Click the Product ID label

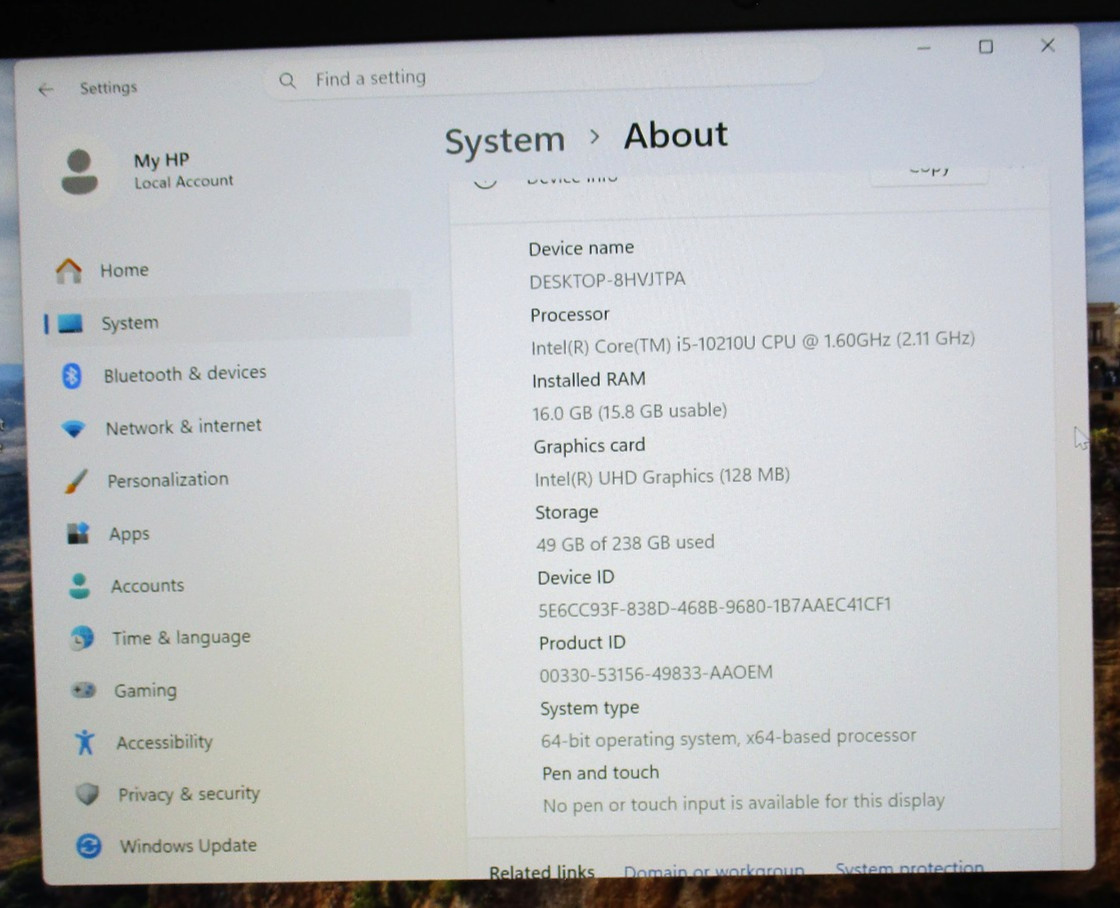tap(582, 643)
